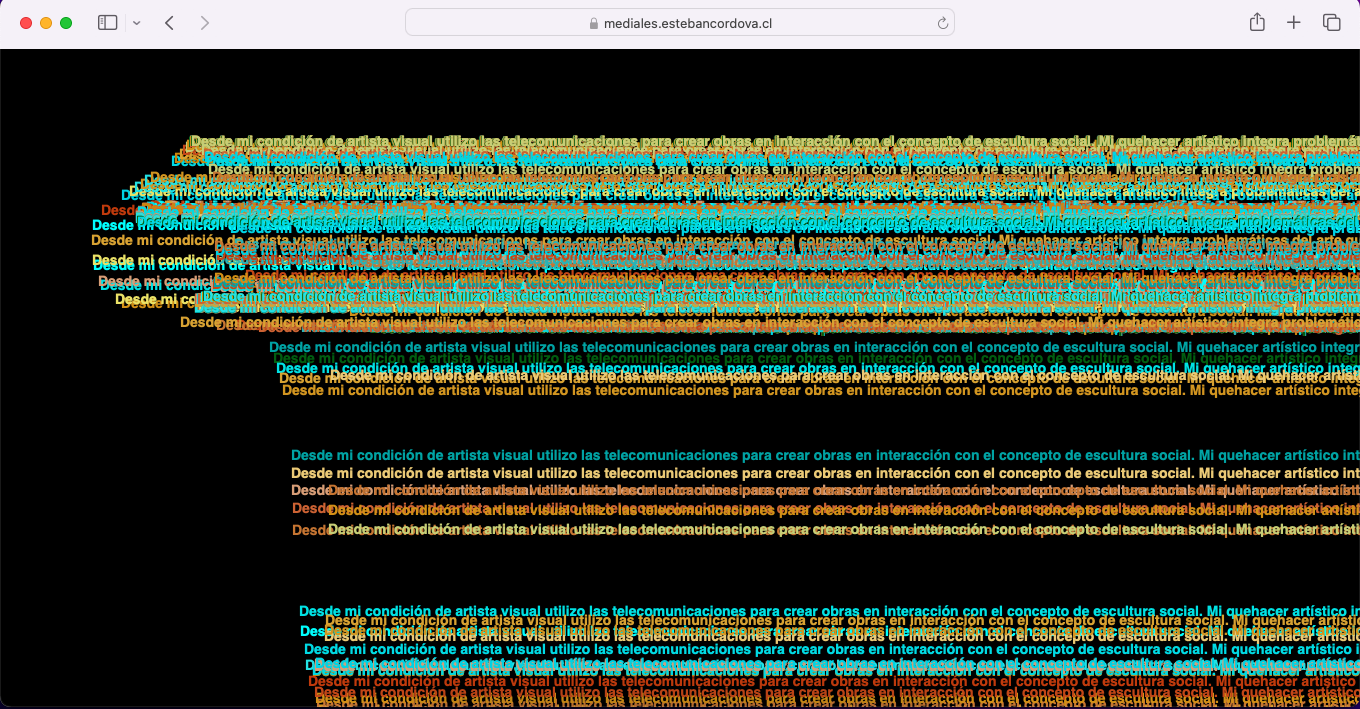
Task: Open the Share menu
Action: (1257, 22)
